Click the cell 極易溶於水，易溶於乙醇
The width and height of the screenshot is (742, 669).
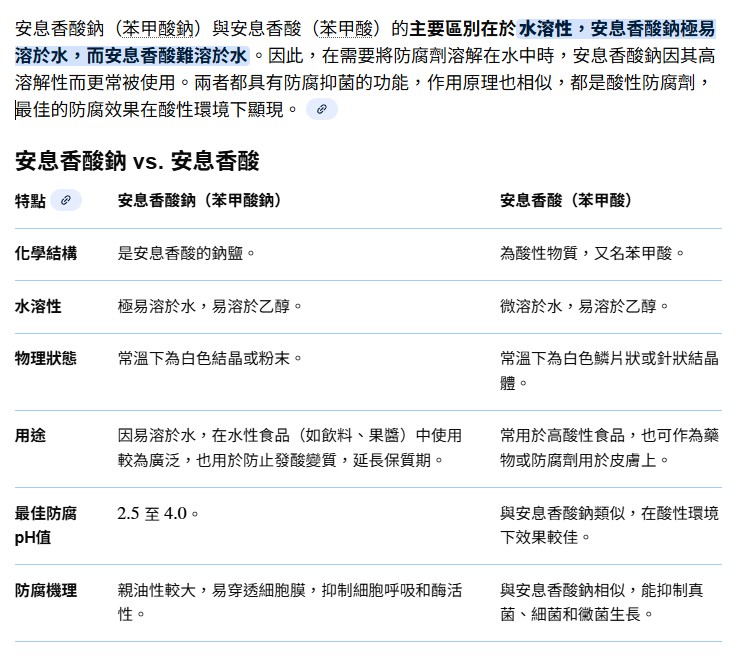[x=210, y=305]
